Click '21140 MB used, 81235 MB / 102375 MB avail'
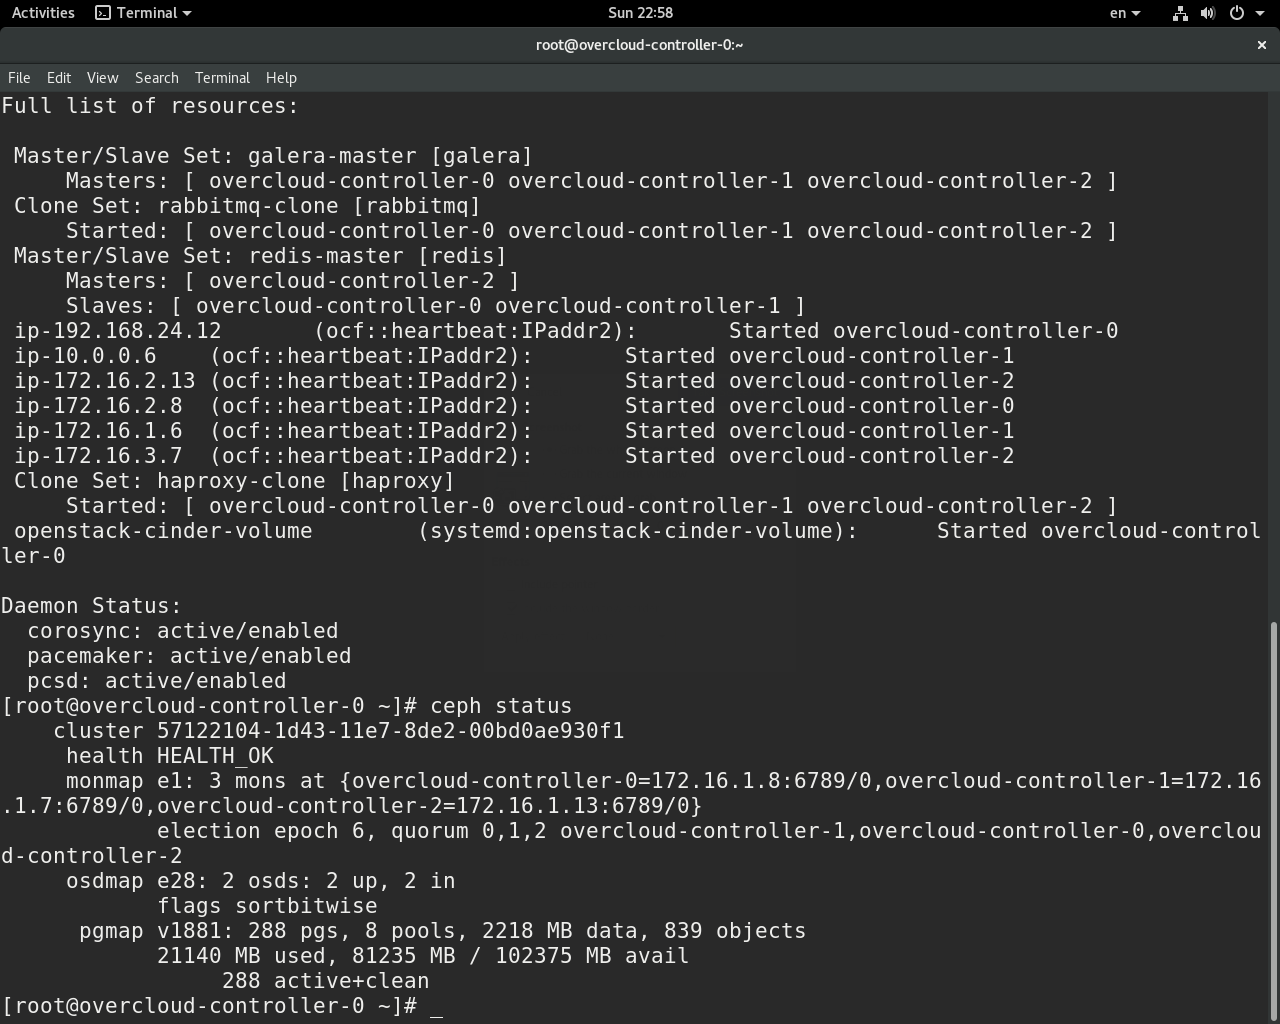The width and height of the screenshot is (1280, 1024). tap(423, 956)
